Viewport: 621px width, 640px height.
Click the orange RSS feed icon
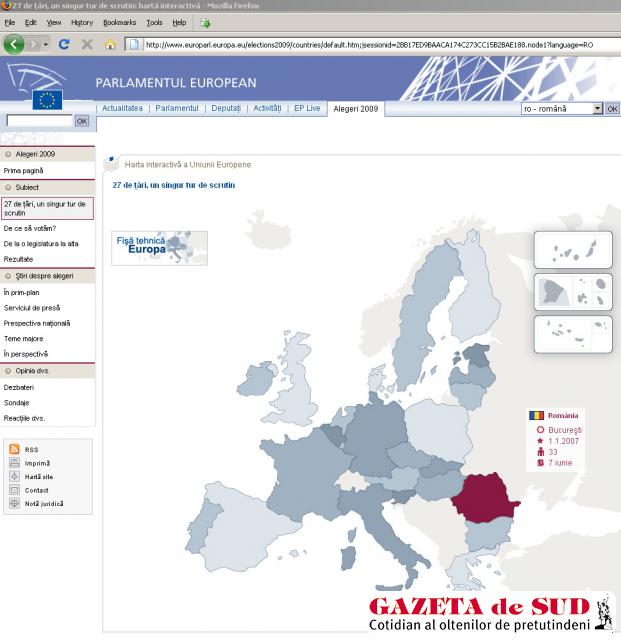[14, 449]
